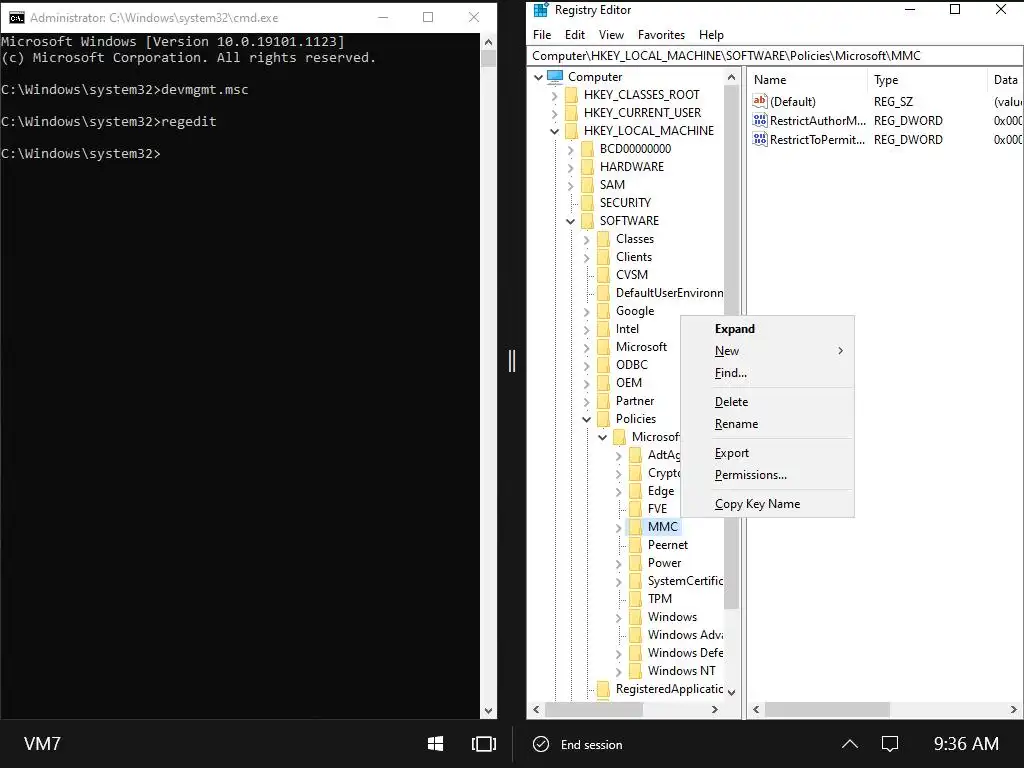This screenshot has width=1024, height=768.
Task: Click tree pane horizontal scroll right arrow
Action: [x=714, y=709]
